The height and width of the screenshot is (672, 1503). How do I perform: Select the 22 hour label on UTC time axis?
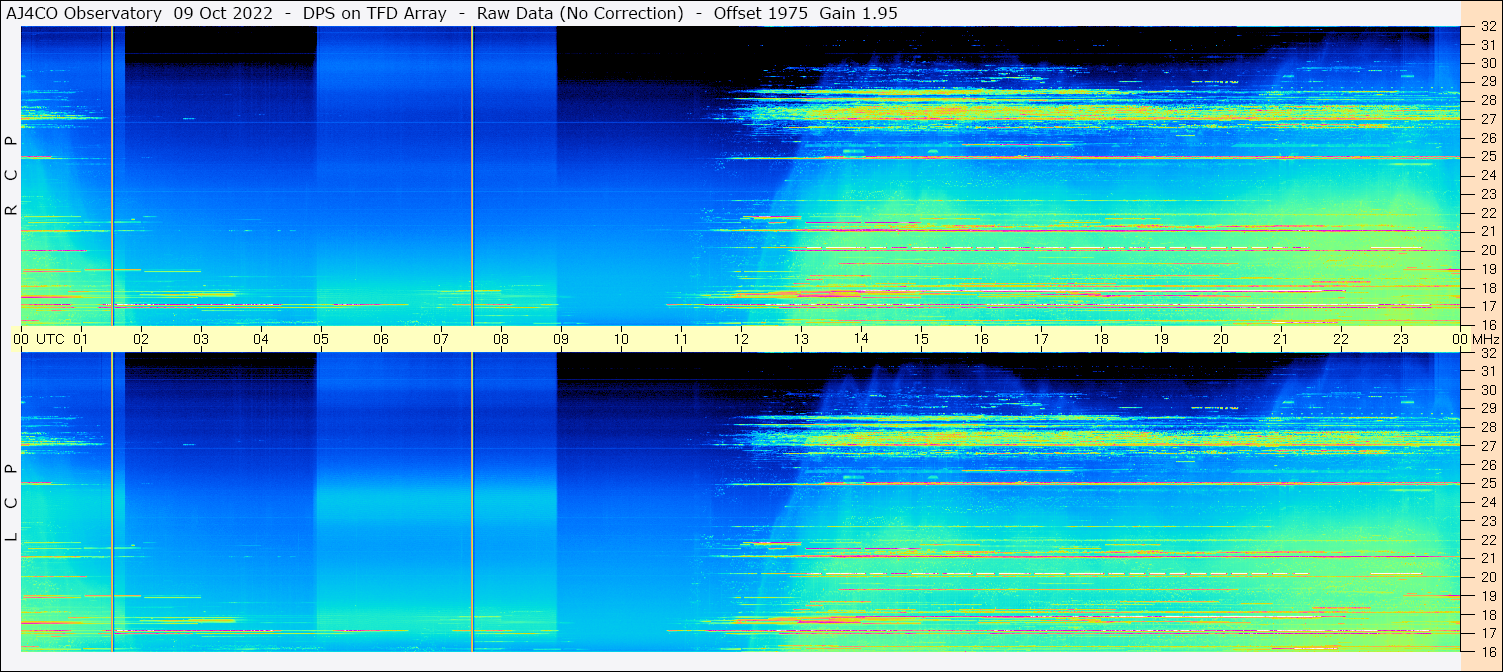click(1341, 339)
